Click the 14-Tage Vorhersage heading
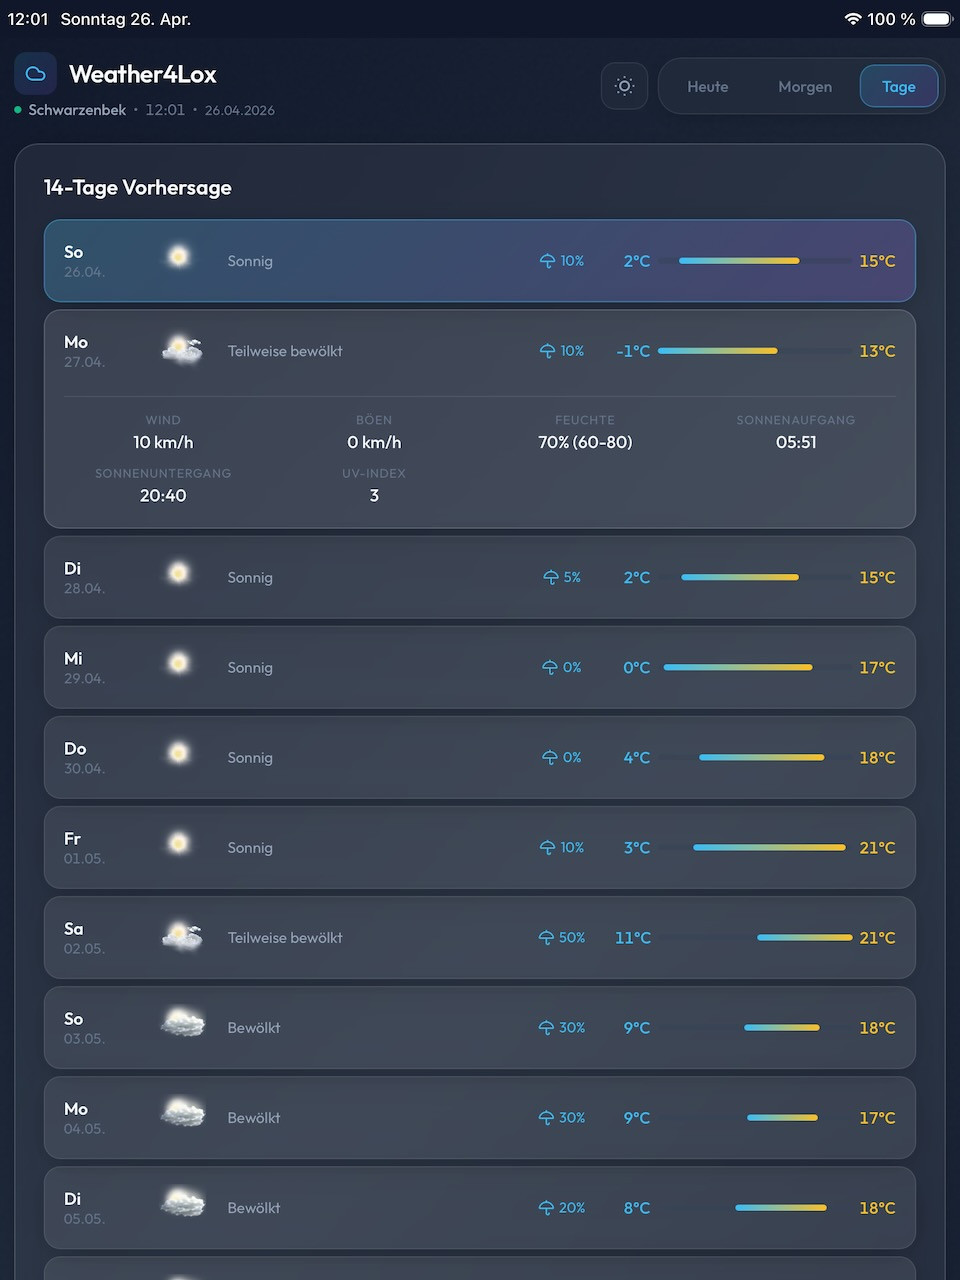The width and height of the screenshot is (960, 1280). pos(138,188)
